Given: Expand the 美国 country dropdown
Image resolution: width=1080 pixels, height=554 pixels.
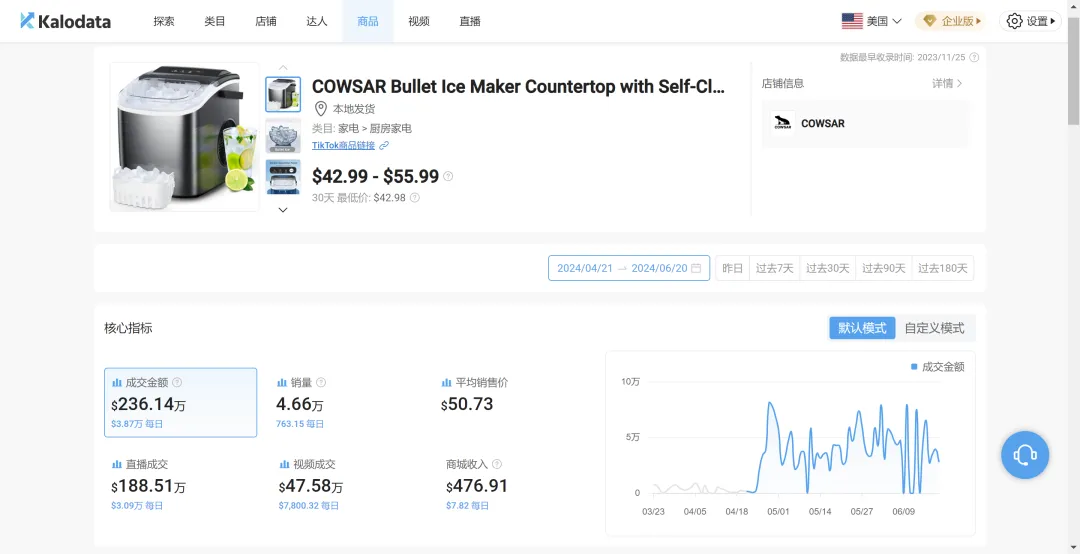Looking at the screenshot, I should pyautogui.click(x=872, y=21).
